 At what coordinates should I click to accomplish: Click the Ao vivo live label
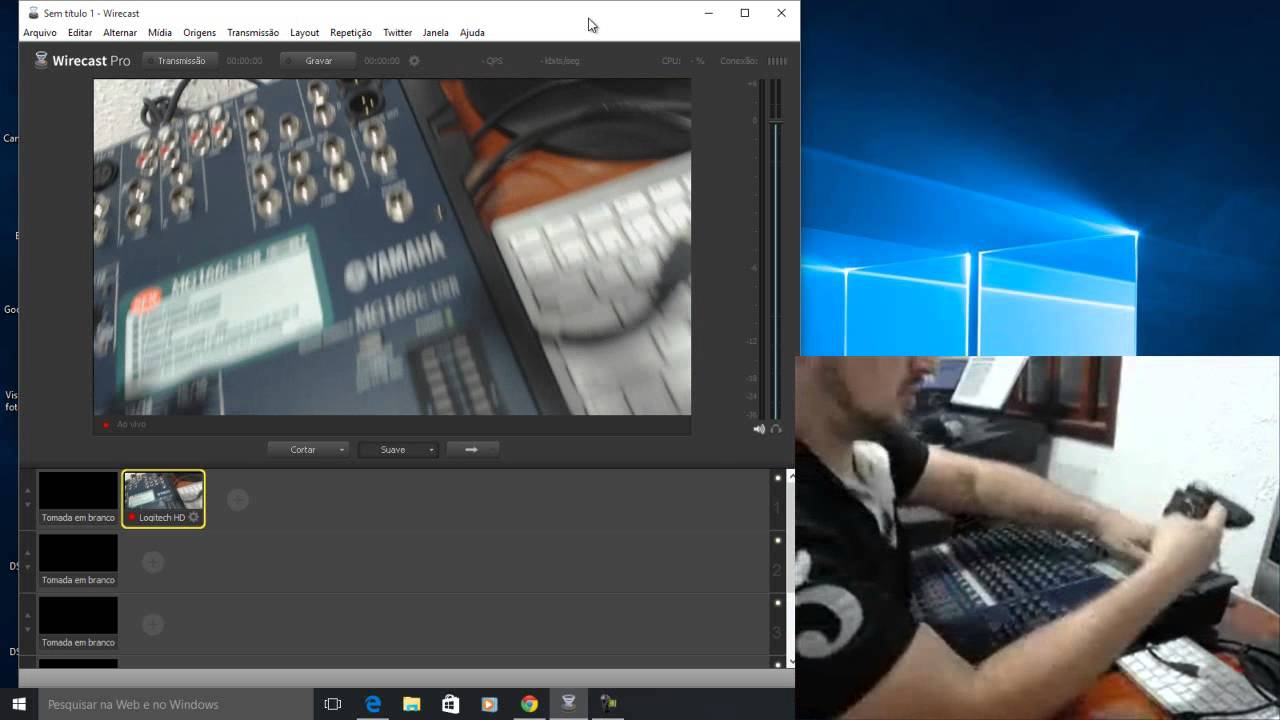click(x=131, y=424)
